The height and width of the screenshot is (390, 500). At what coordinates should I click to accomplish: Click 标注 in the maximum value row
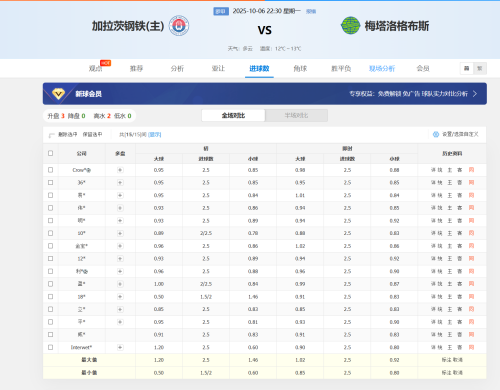(446, 360)
